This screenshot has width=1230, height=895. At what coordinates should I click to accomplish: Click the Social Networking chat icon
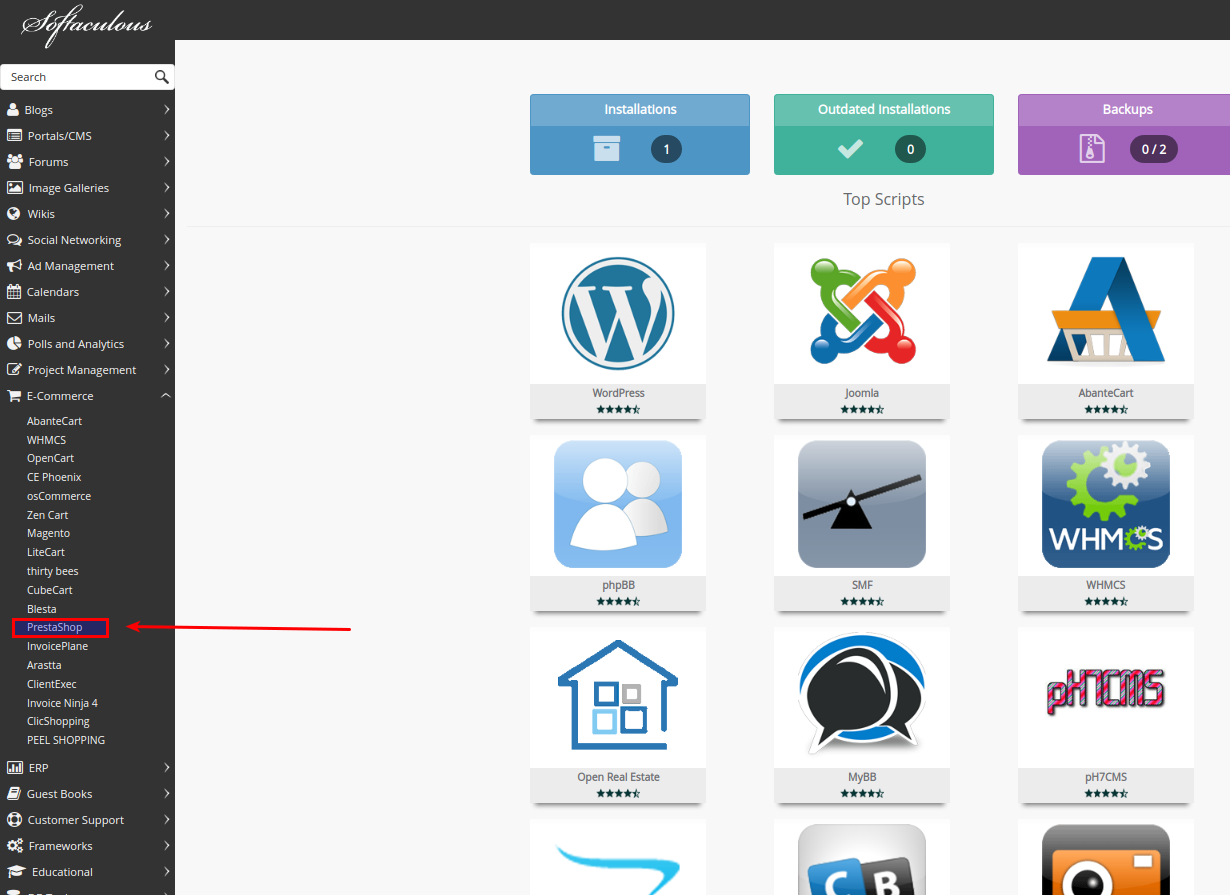[x=14, y=240]
